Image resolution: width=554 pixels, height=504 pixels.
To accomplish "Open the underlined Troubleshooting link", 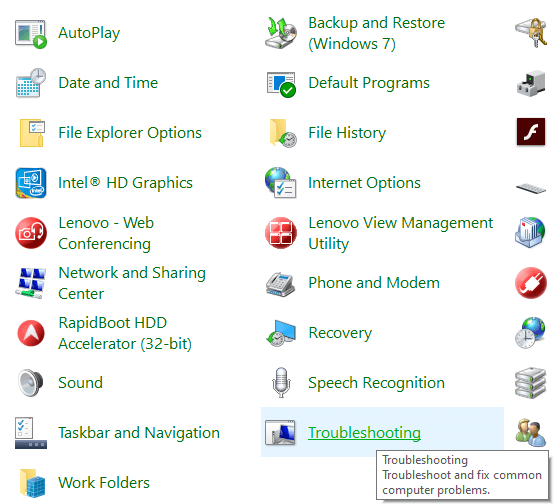I will coord(364,433).
